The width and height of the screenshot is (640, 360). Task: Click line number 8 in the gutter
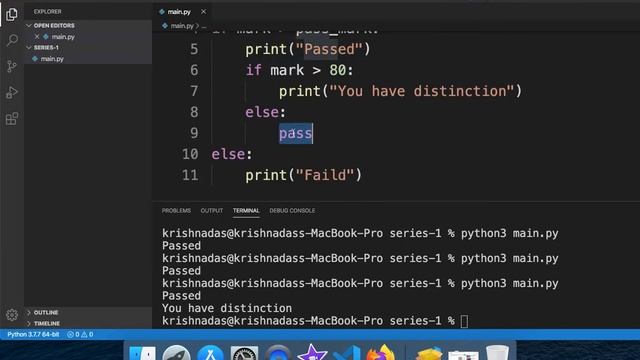point(194,112)
